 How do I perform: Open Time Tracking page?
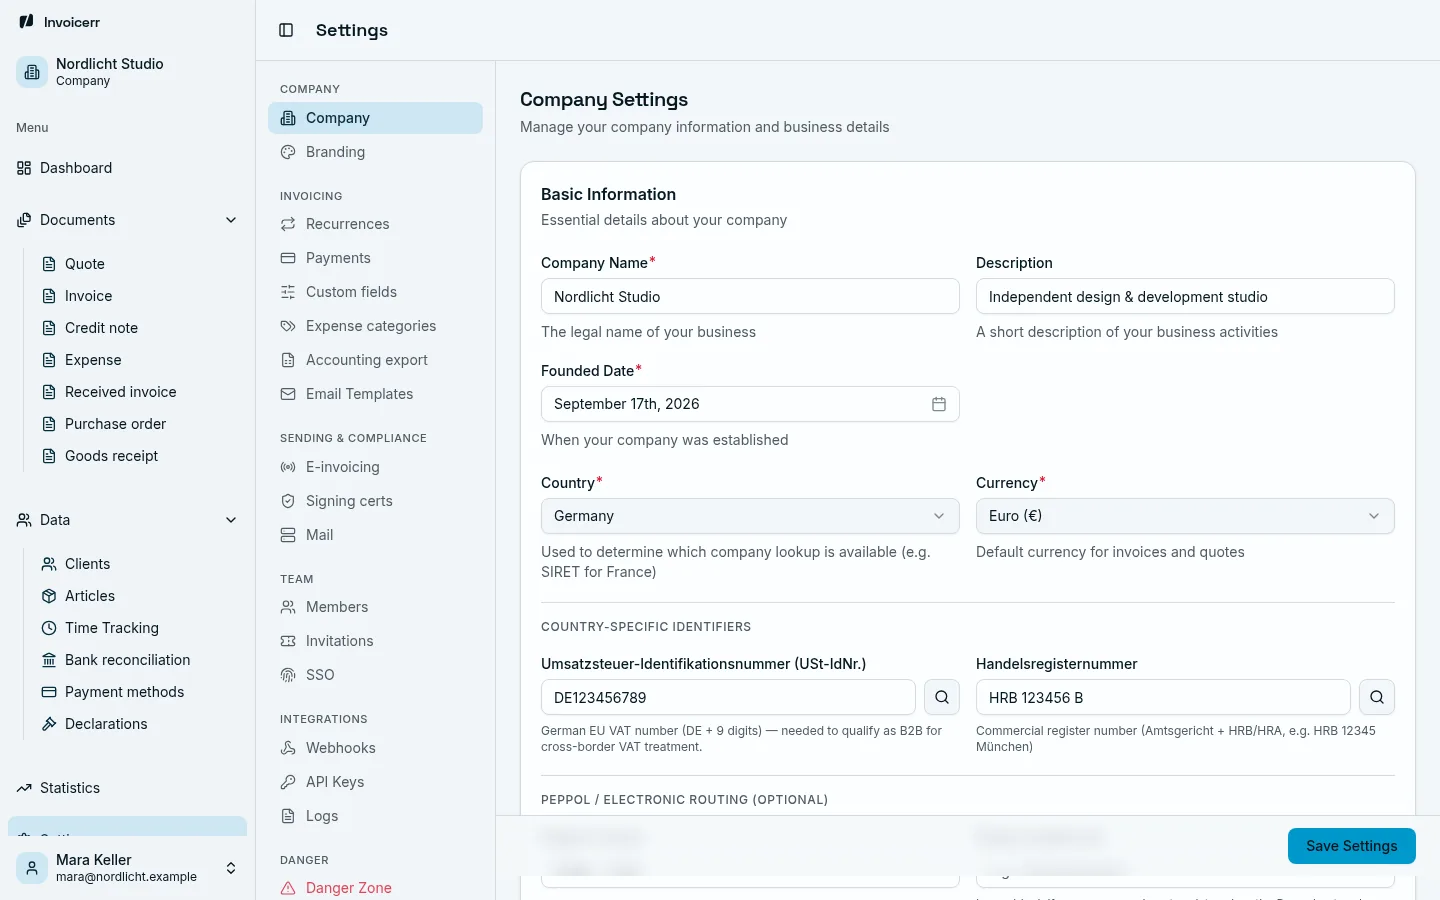(x=140, y=628)
